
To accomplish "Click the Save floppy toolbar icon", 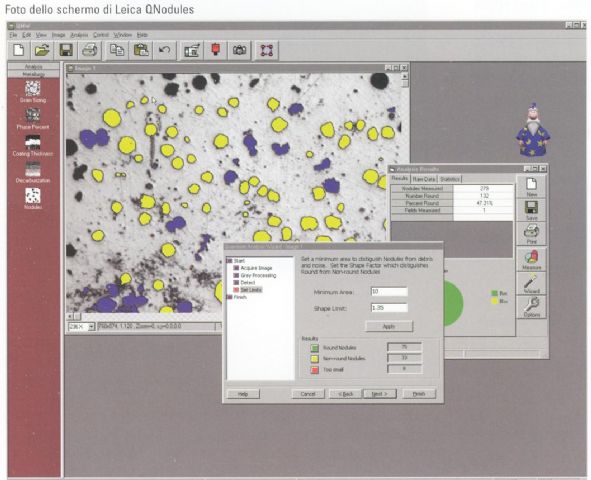I will 66,50.
